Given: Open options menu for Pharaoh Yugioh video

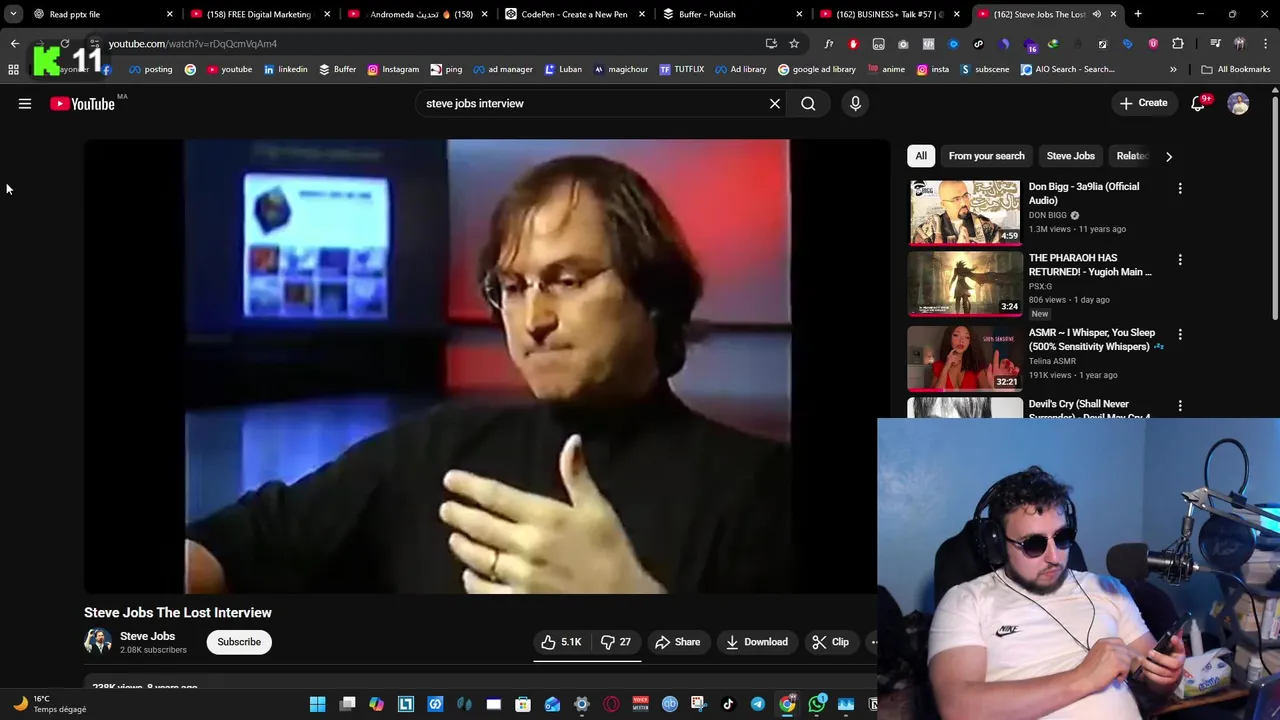Looking at the screenshot, I should tap(1180, 260).
